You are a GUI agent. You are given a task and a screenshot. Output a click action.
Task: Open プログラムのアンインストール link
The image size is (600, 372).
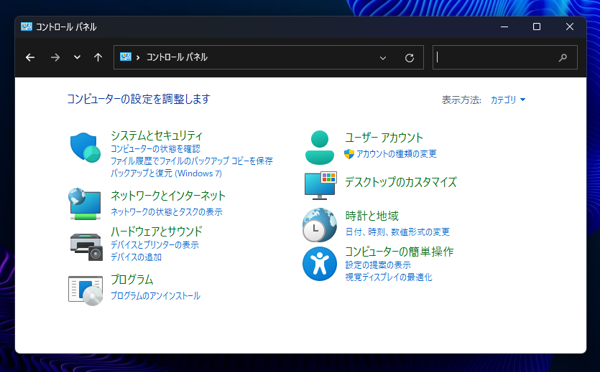pos(155,296)
